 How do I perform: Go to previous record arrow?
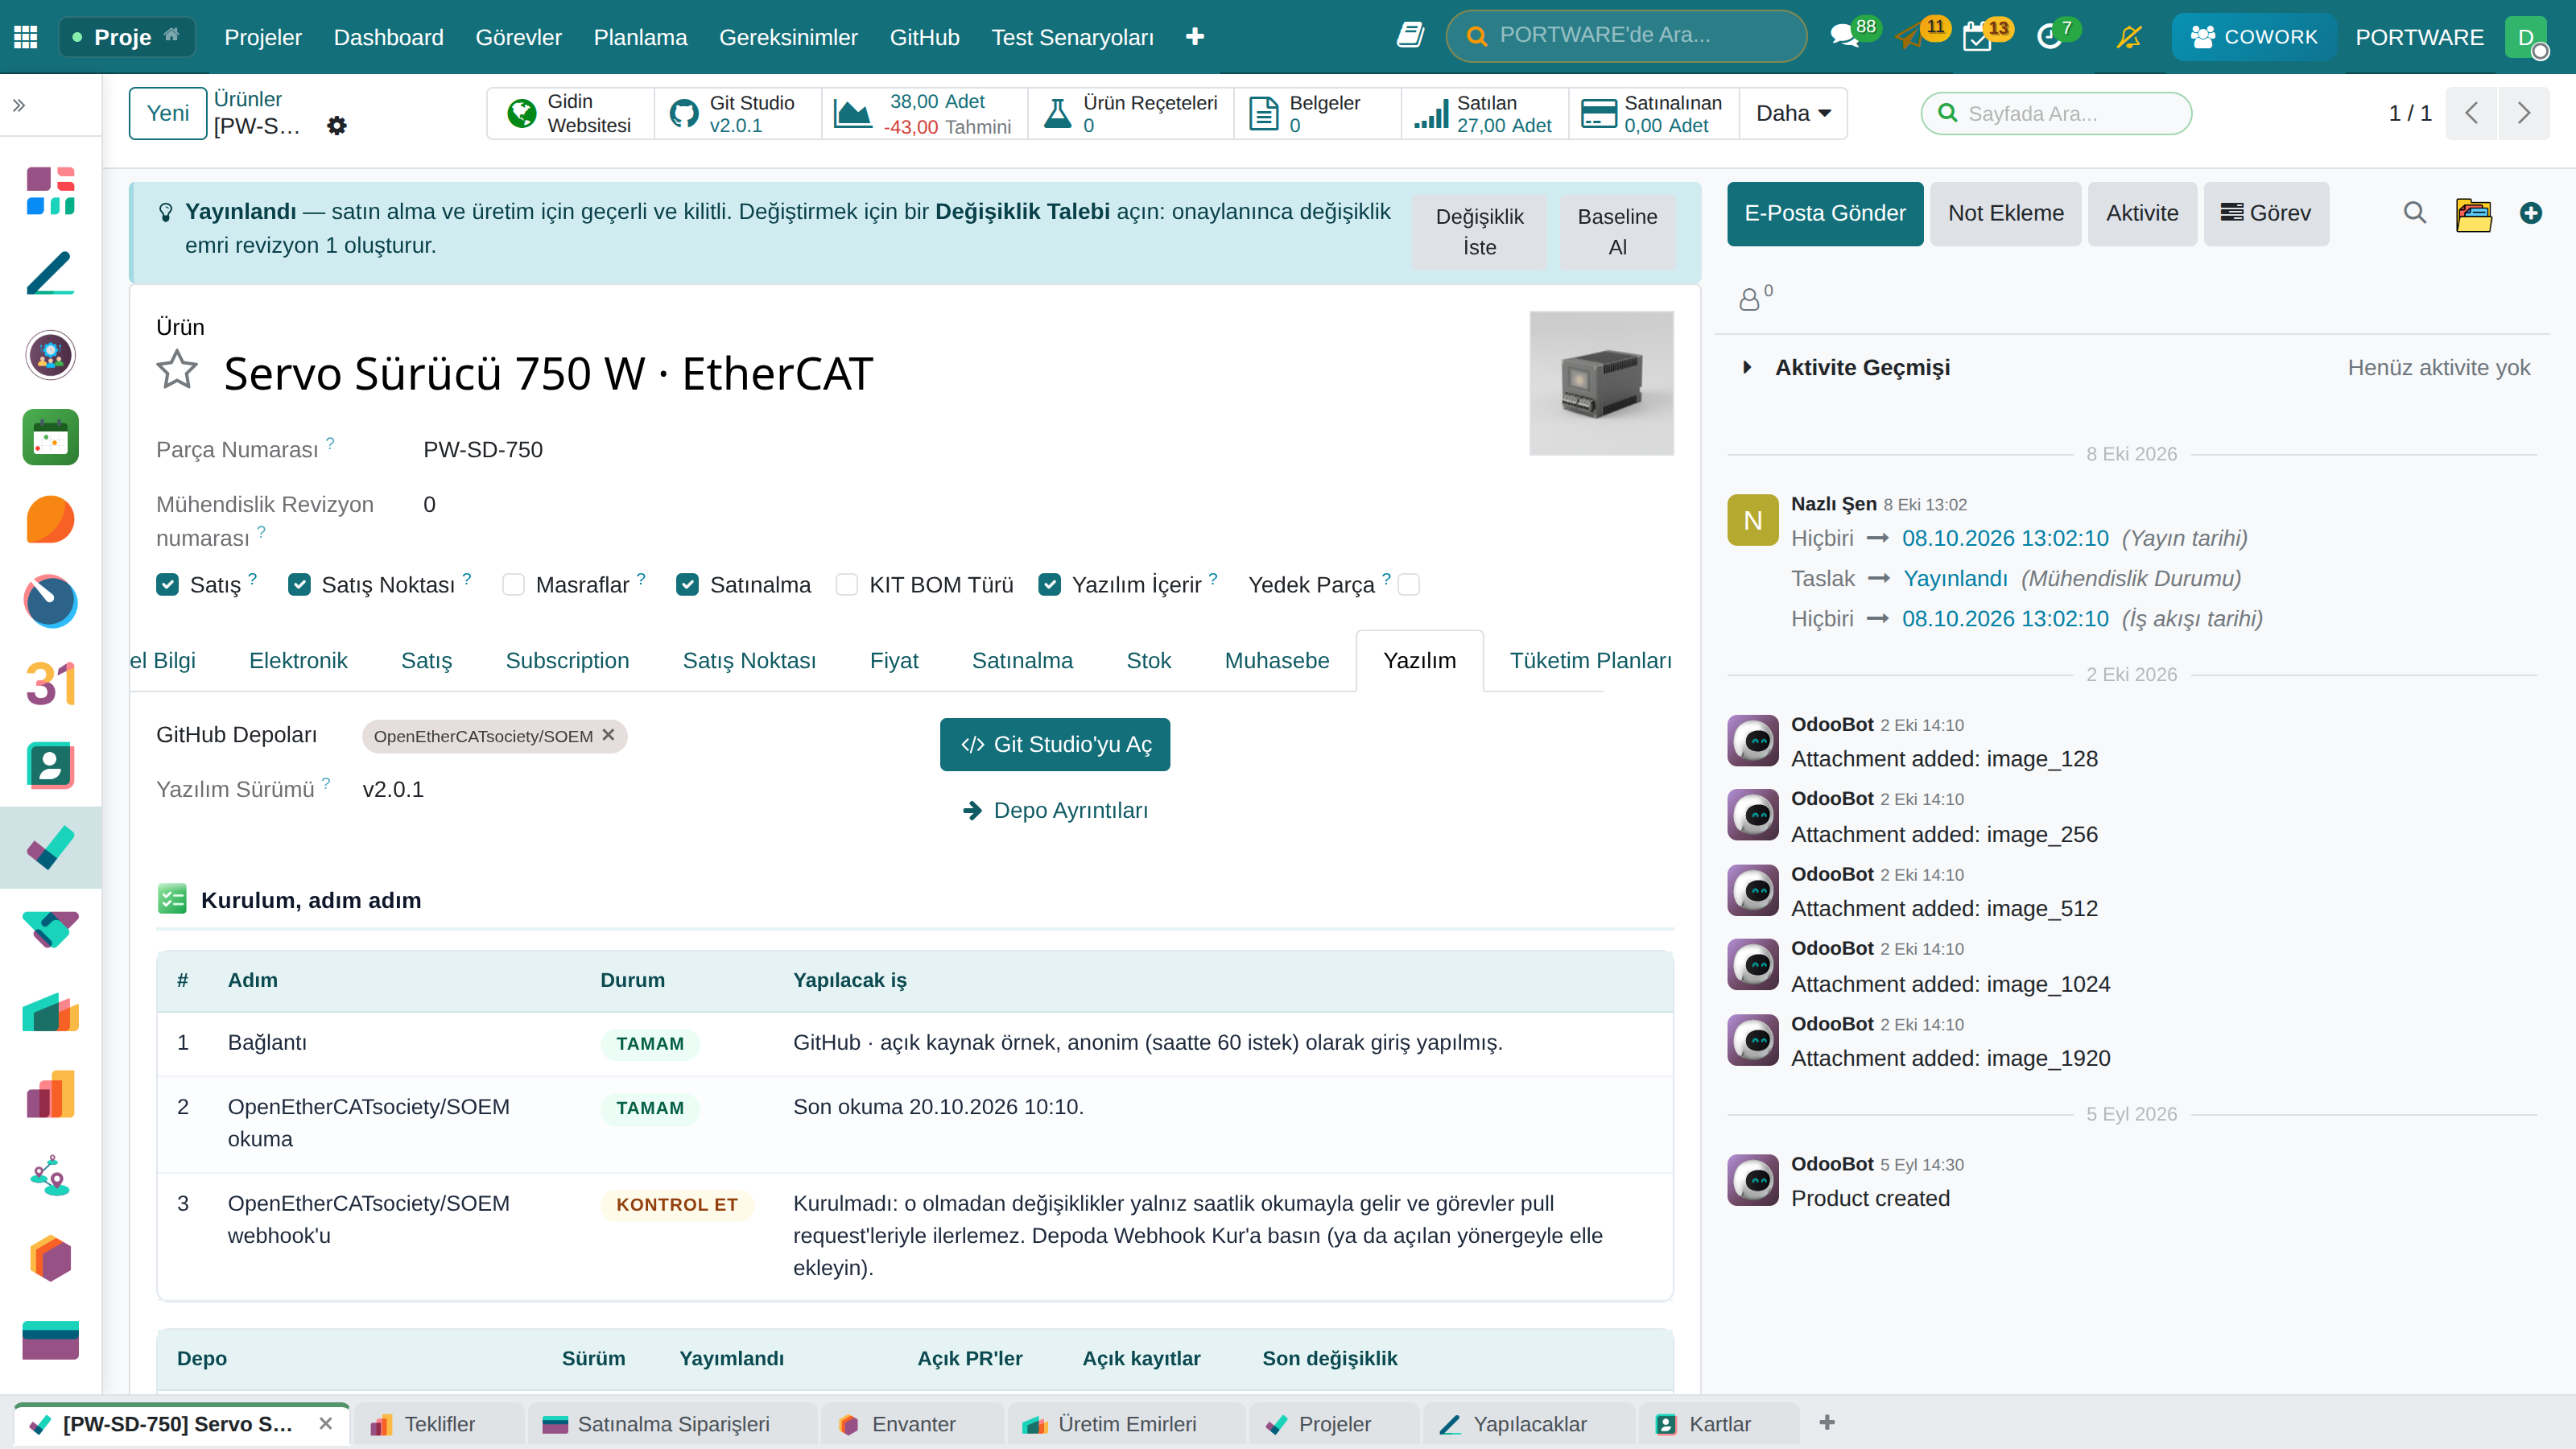2472,113
